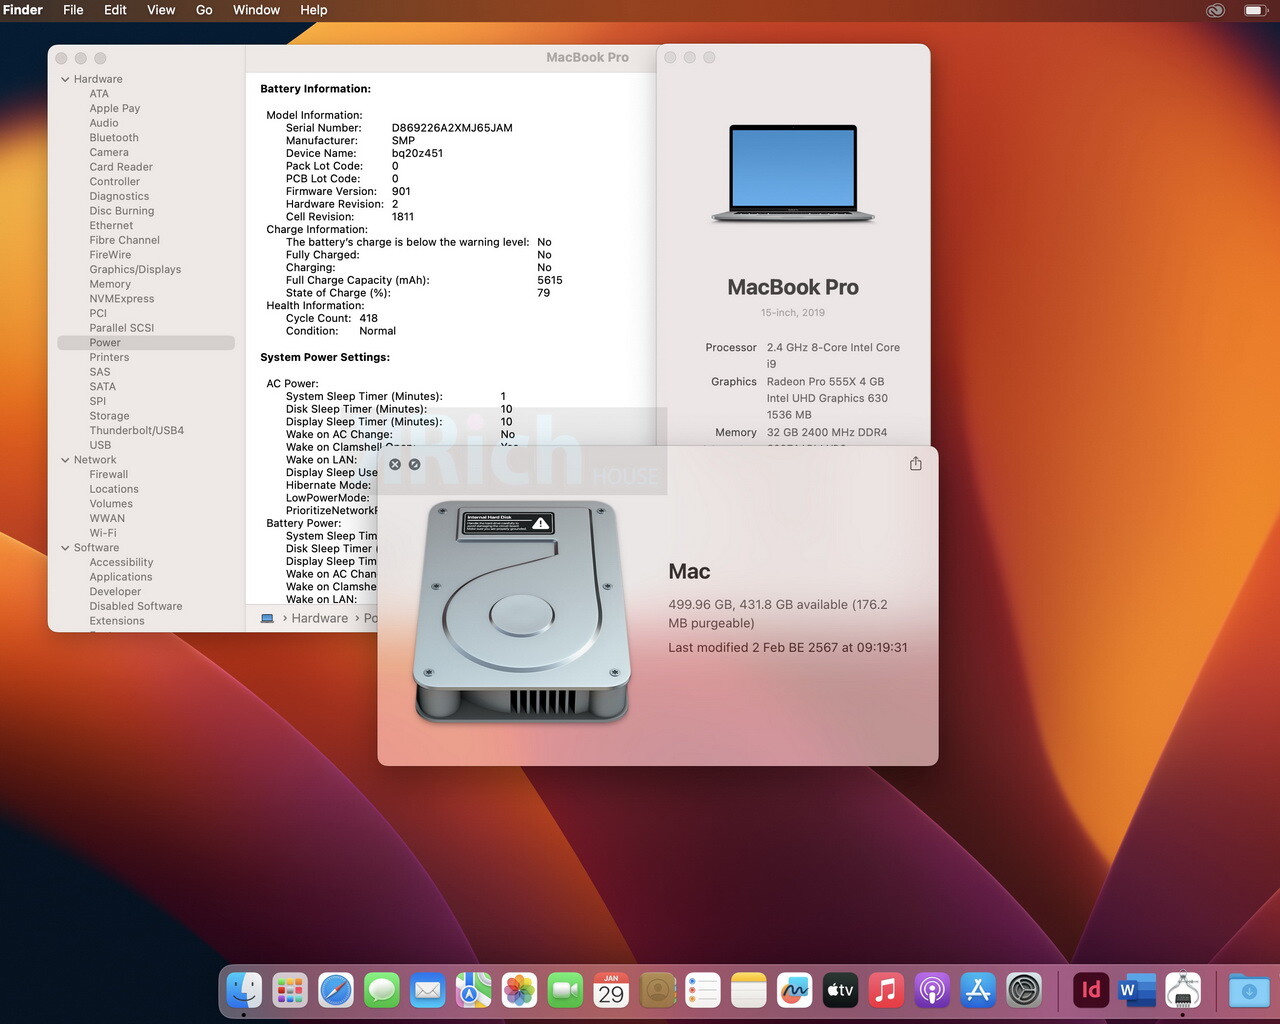The width and height of the screenshot is (1280, 1024).
Task: Close the Mac disk Quick Look preview
Action: tap(395, 464)
